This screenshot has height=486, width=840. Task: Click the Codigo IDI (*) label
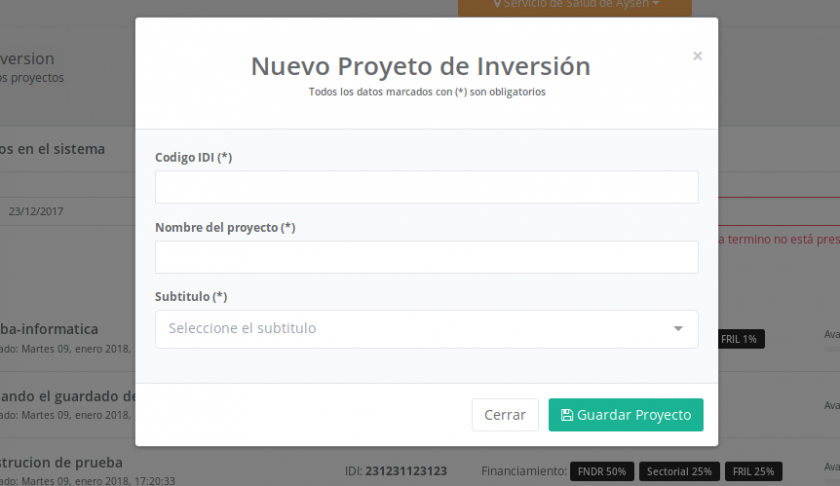pos(193,158)
